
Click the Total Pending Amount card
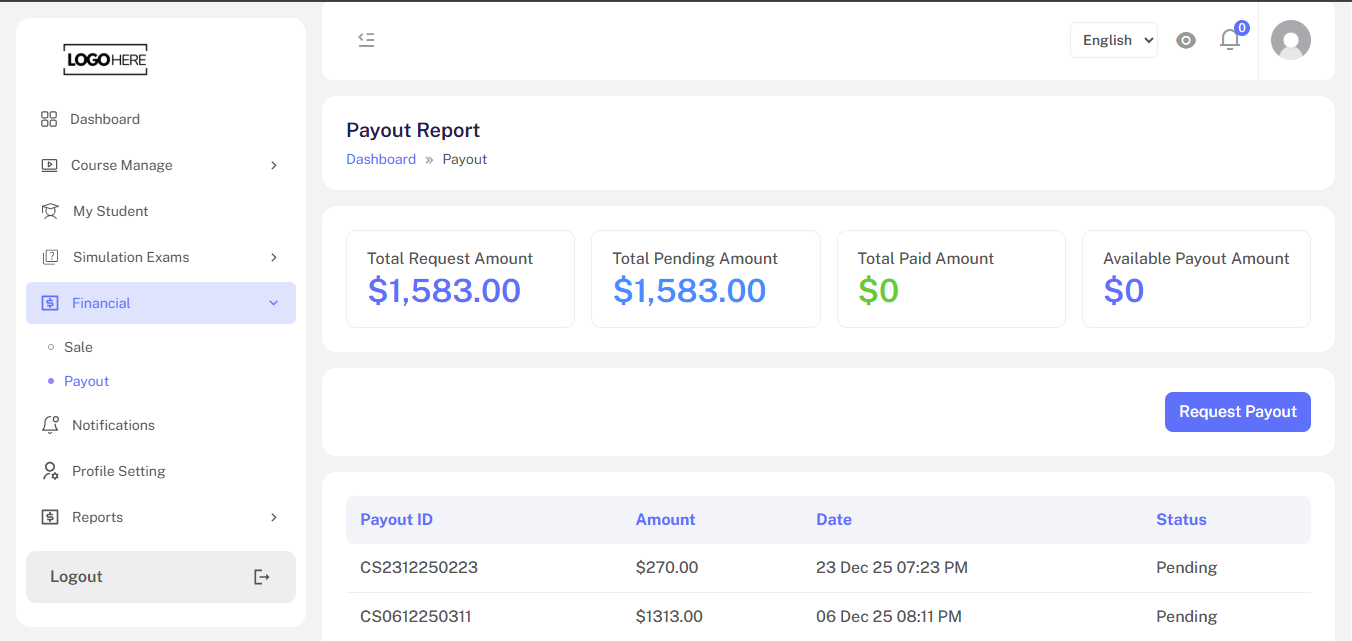point(706,279)
